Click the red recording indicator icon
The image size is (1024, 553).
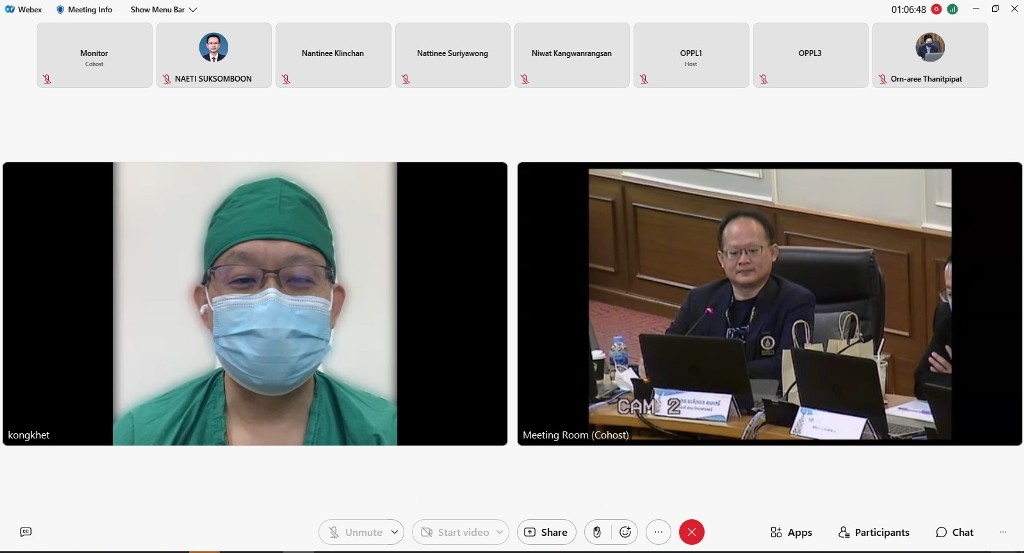[x=936, y=9]
